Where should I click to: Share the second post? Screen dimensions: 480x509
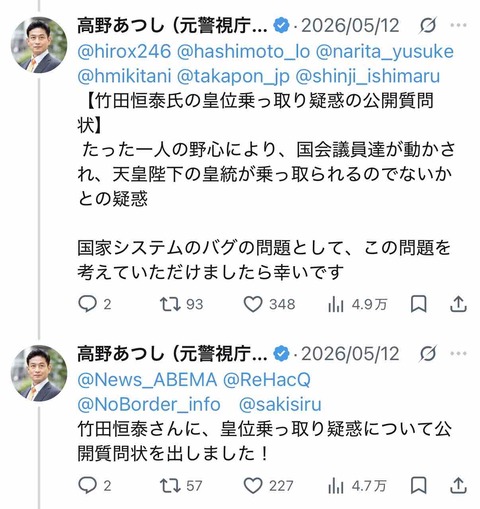pos(458,485)
